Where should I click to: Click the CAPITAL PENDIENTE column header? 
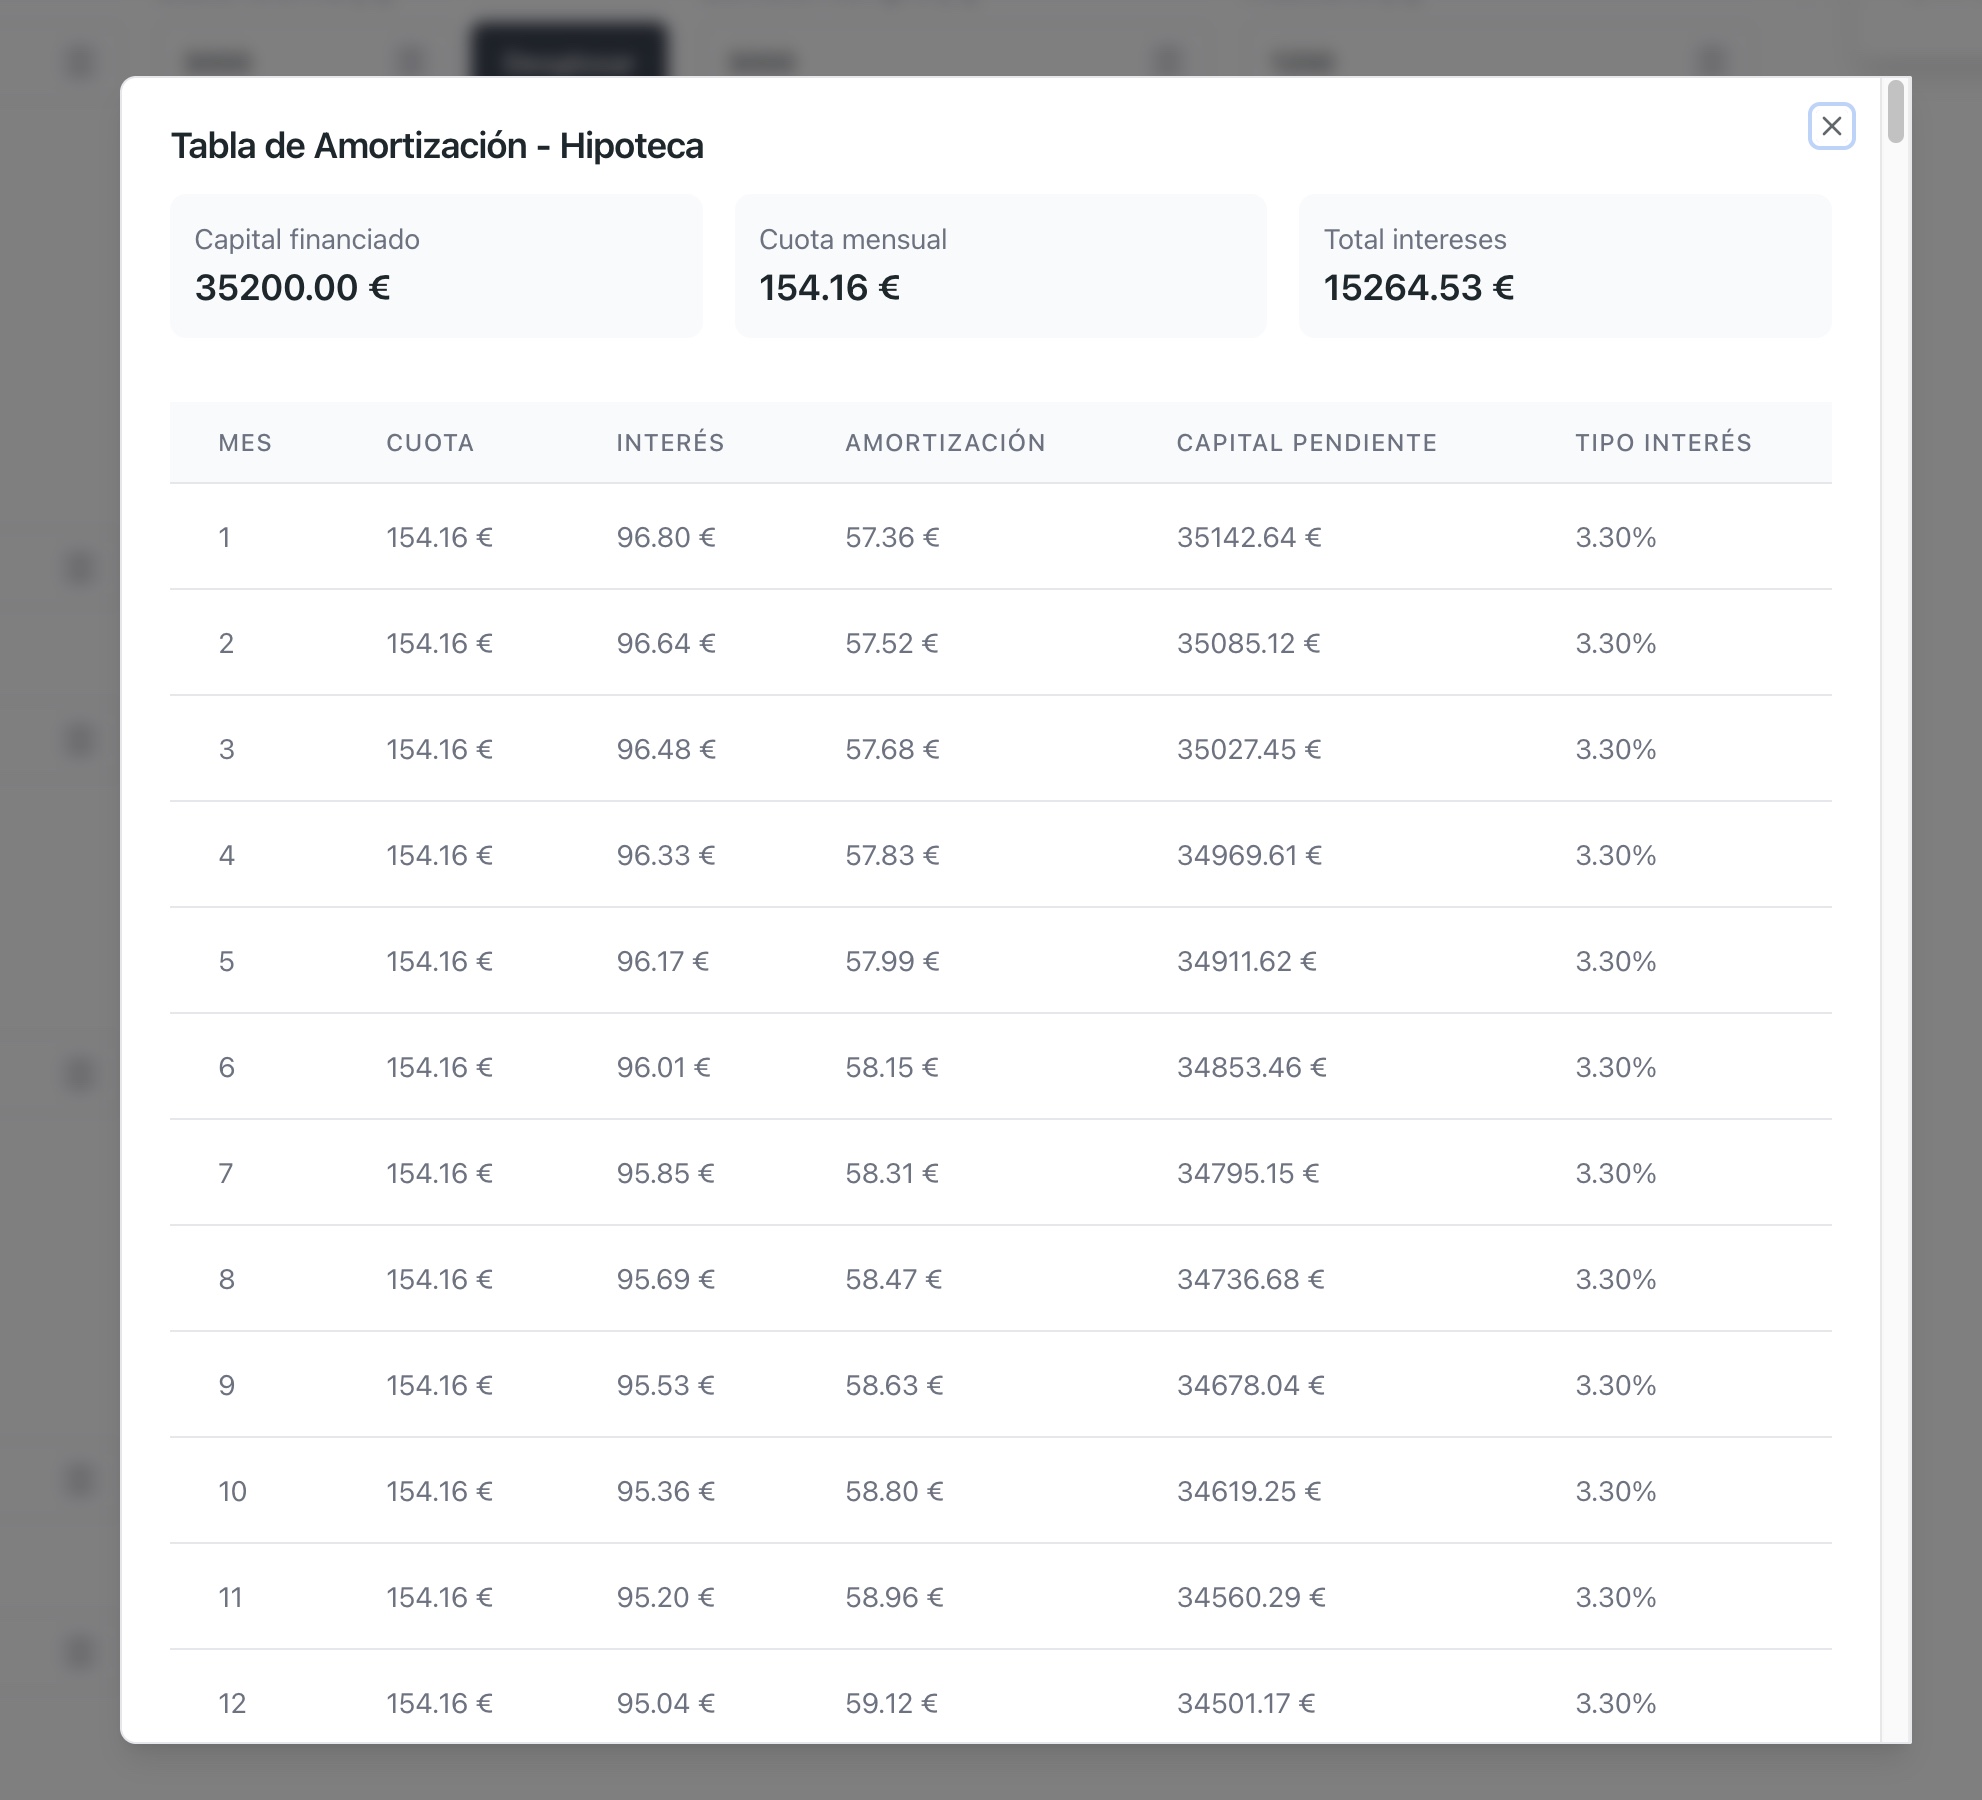pyautogui.click(x=1306, y=443)
